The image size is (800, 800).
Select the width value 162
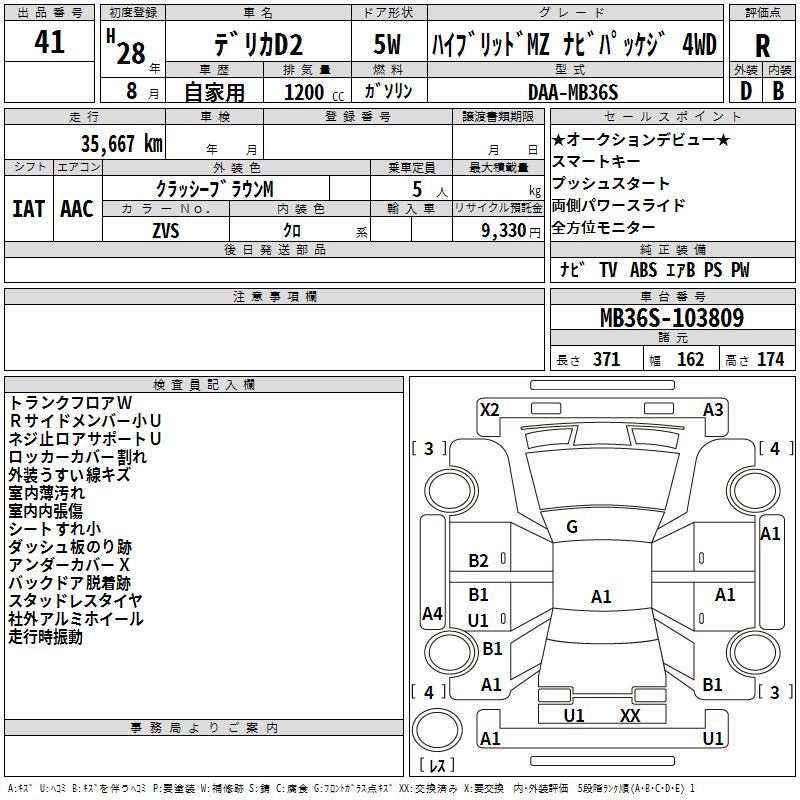tap(690, 360)
